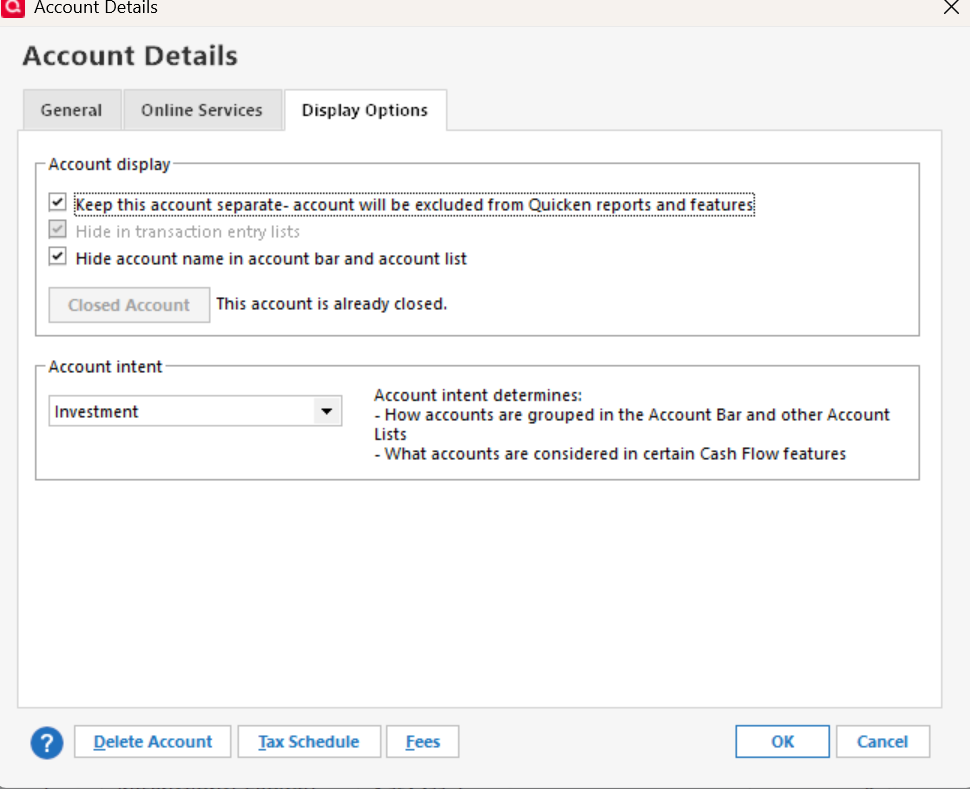Screen dimensions: 970x789
Task: Uncheck Hide account name in account bar
Action: [x=57, y=258]
